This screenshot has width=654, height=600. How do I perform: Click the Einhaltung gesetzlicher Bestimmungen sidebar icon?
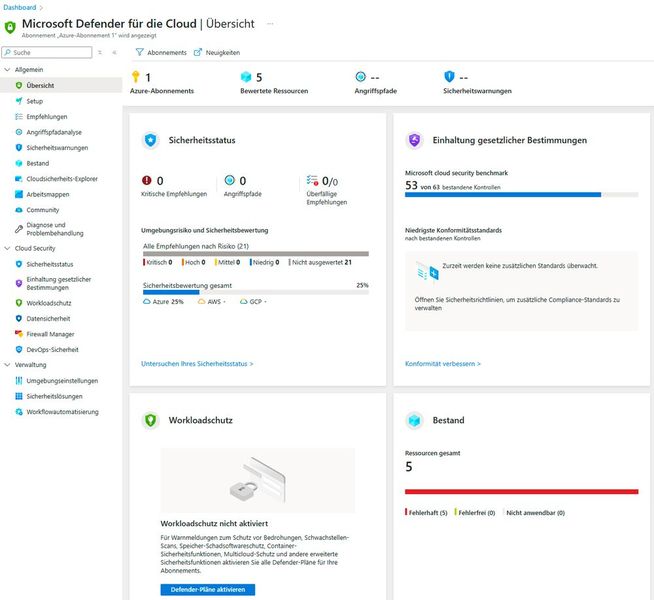pyautogui.click(x=19, y=284)
